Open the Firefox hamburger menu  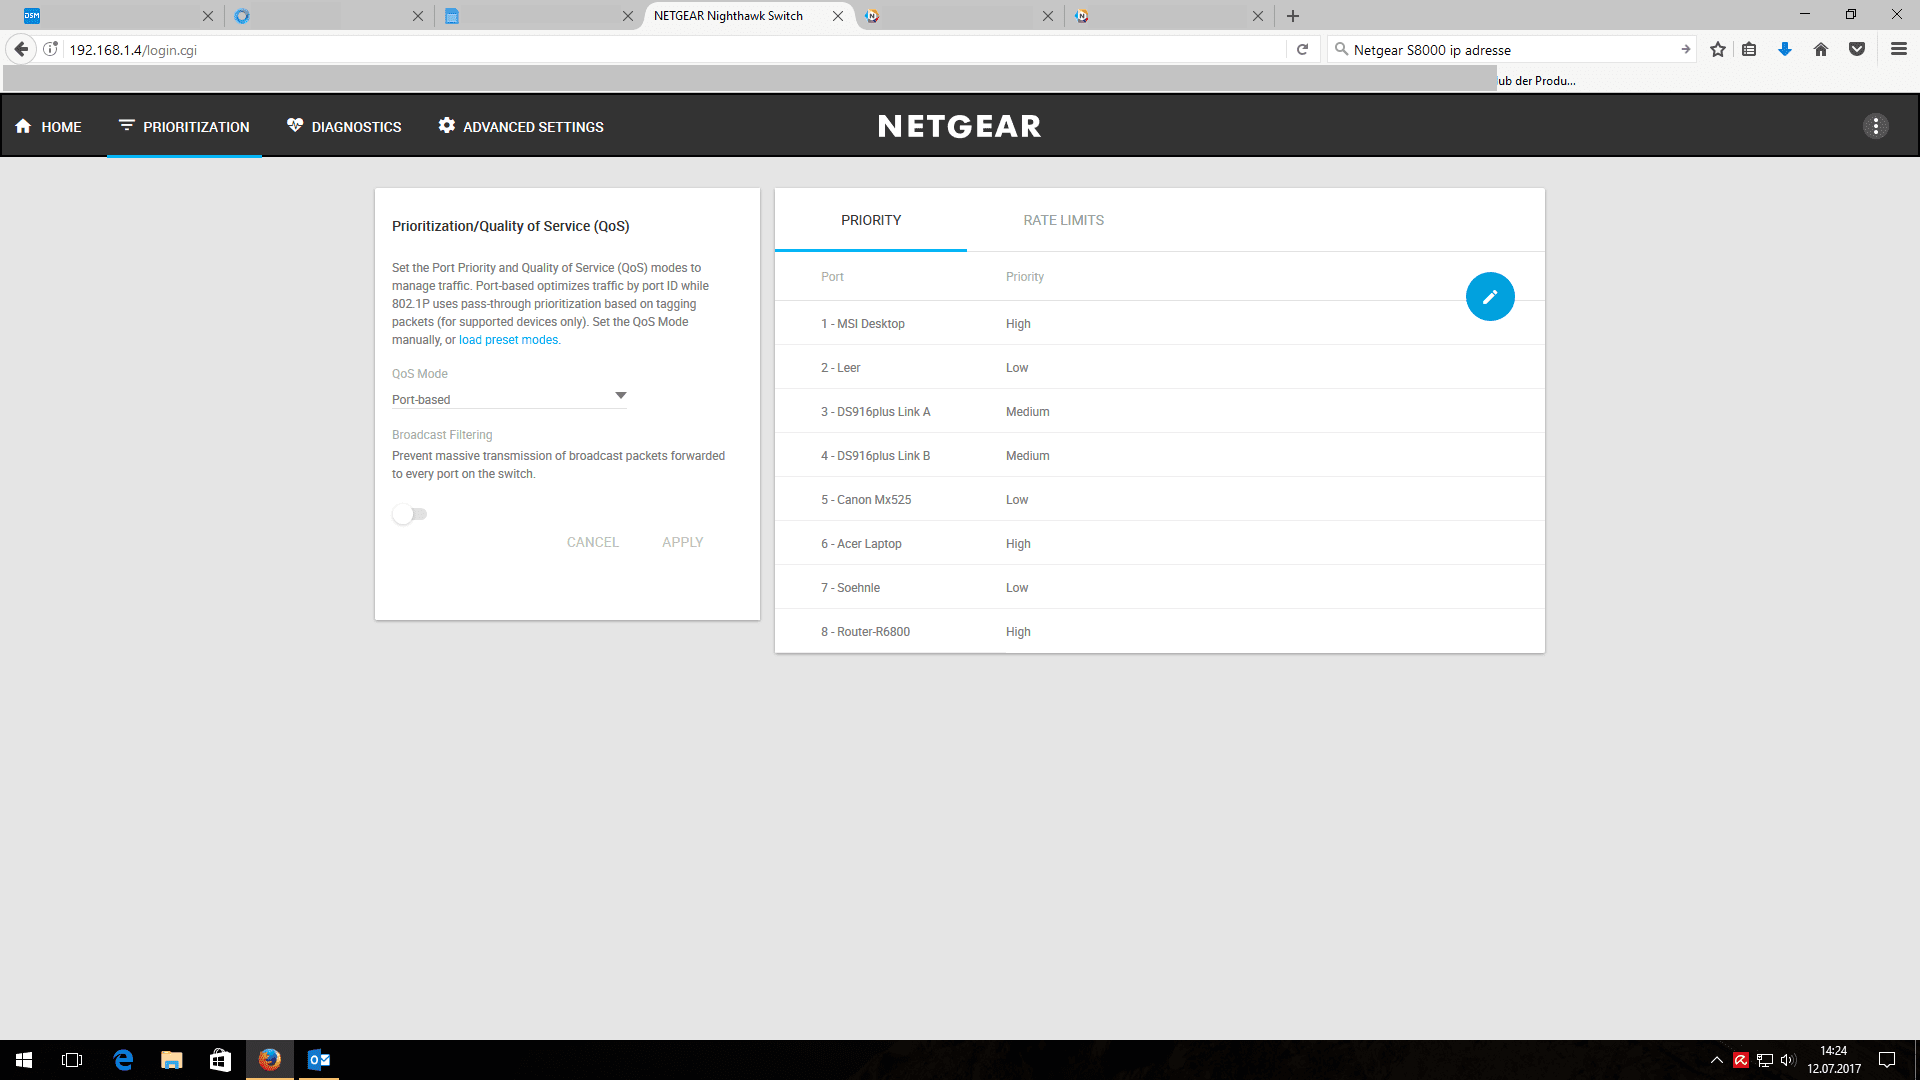[1899, 49]
